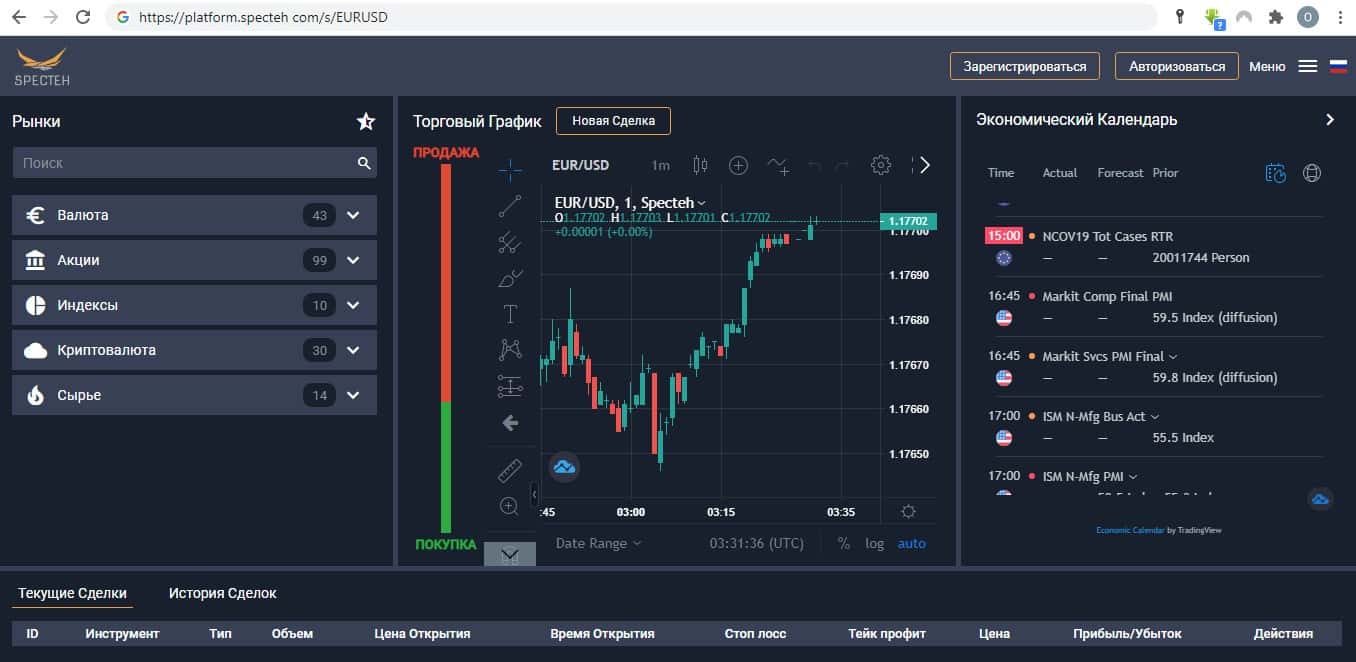Open the hamburger menu icon
Viewport: 1356px width, 662px height.
point(1307,66)
